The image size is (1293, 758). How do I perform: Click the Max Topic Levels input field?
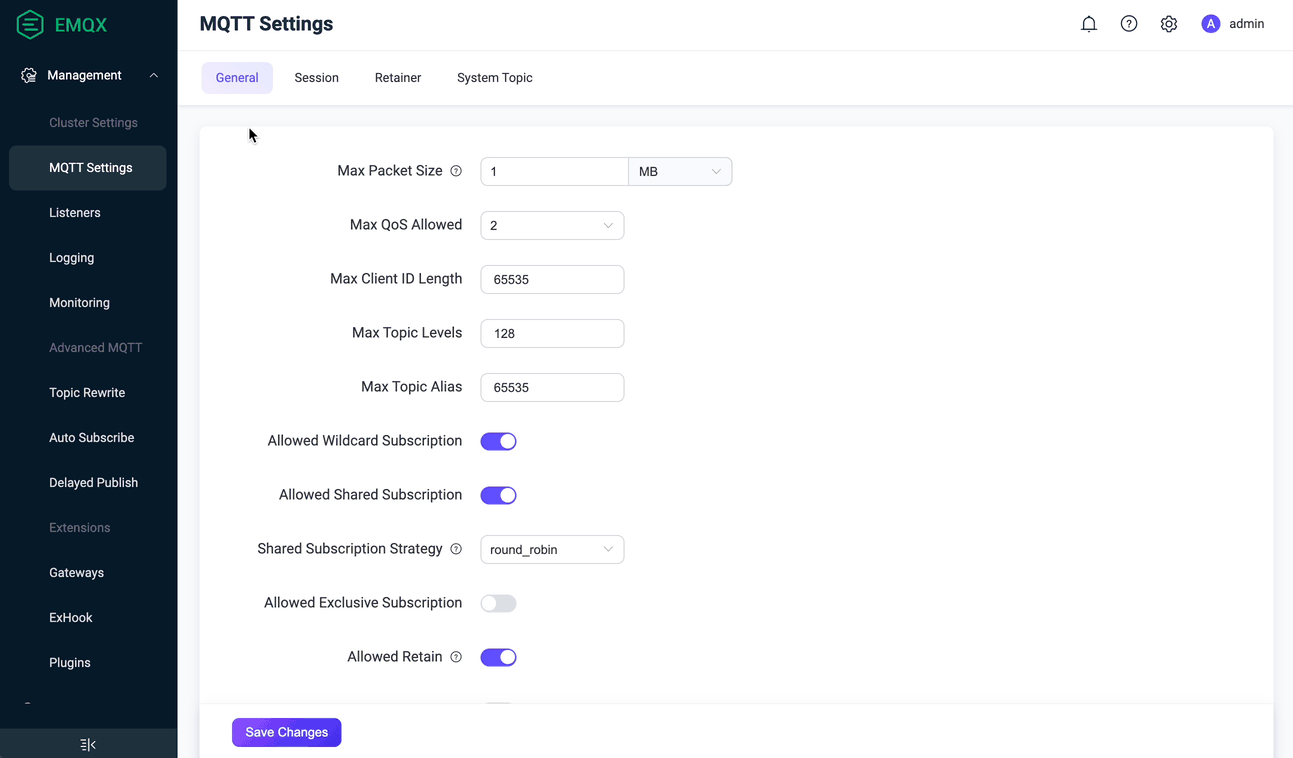[552, 333]
